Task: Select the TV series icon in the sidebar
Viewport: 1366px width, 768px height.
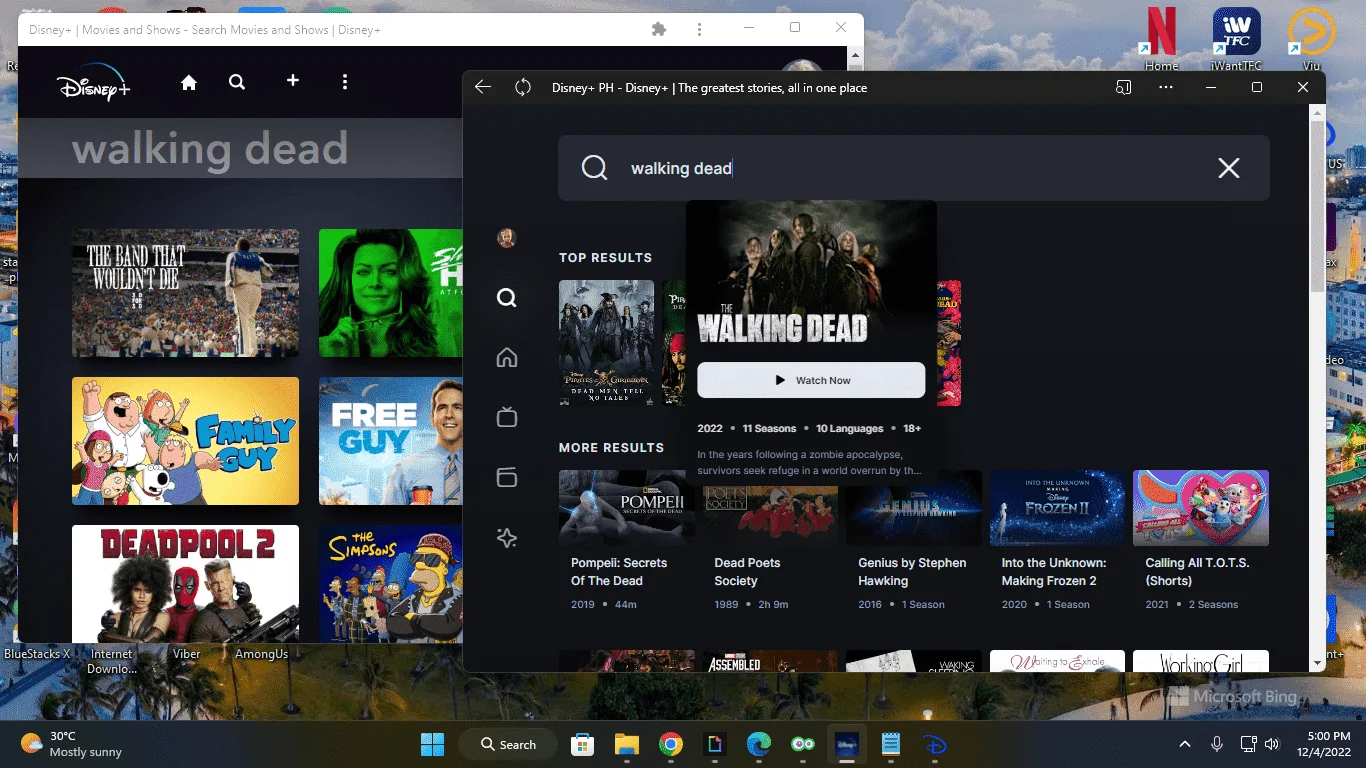Action: [507, 417]
